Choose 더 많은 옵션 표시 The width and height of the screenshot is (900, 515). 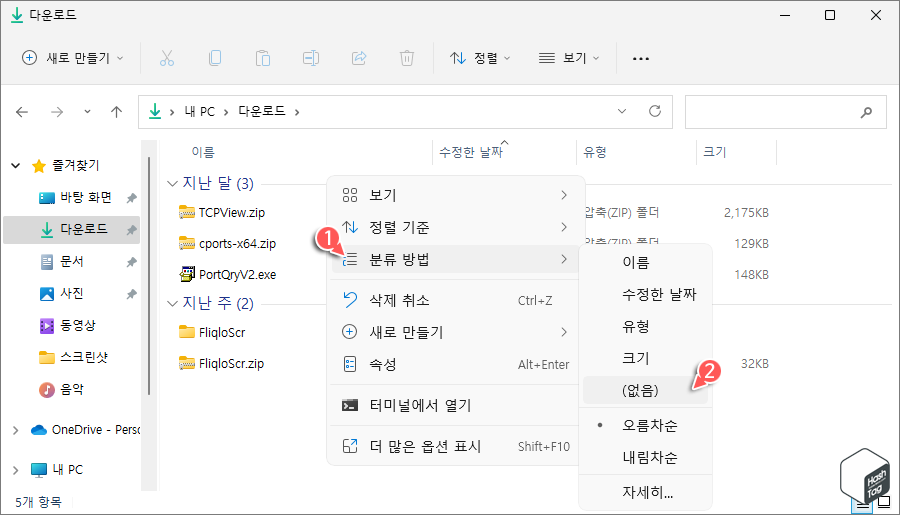(x=455, y=446)
